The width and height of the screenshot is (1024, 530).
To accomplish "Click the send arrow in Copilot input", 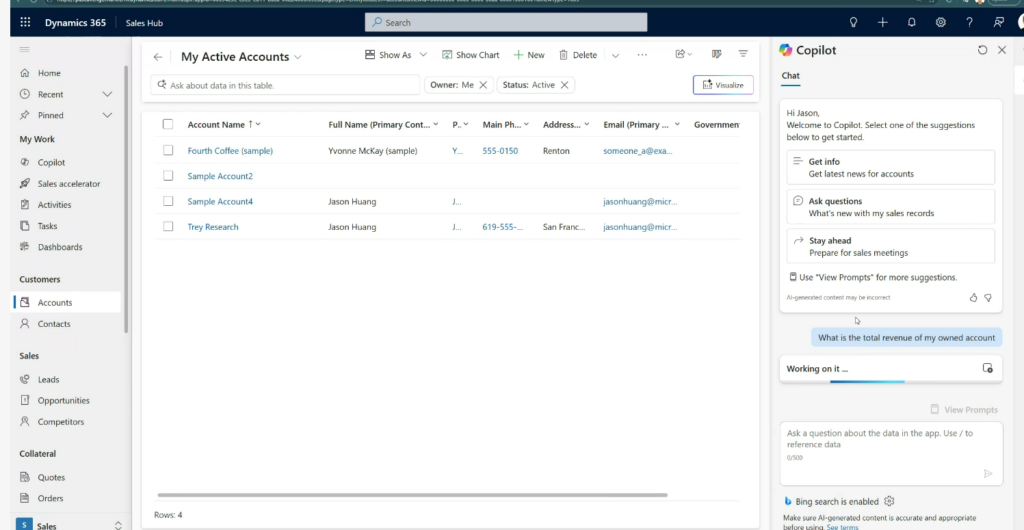I will [x=988, y=474].
